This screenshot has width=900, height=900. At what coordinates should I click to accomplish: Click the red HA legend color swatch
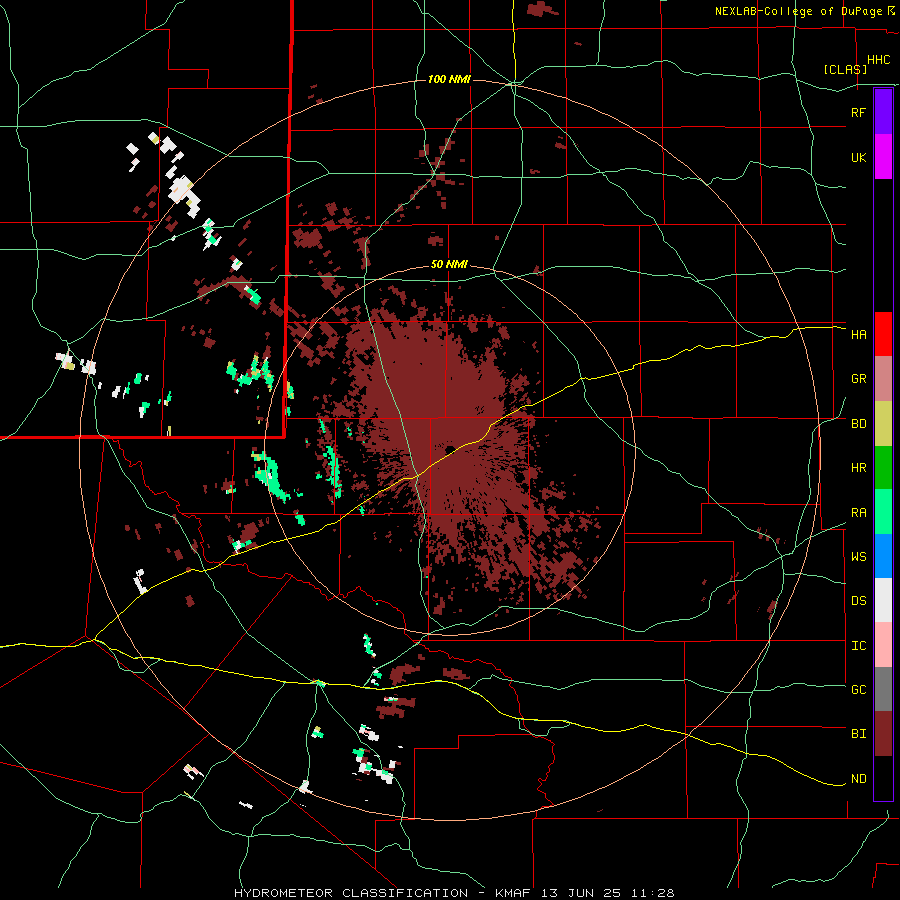(x=883, y=334)
